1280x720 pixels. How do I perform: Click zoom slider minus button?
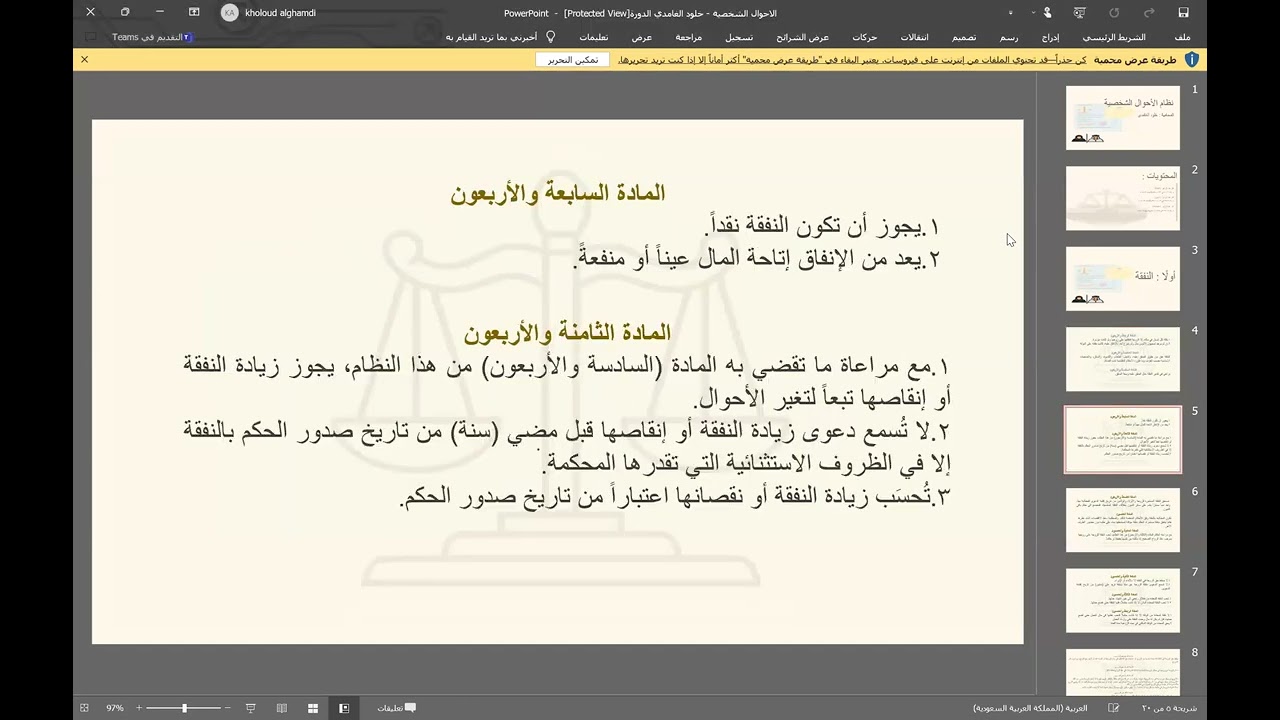pyautogui.click(x=228, y=708)
